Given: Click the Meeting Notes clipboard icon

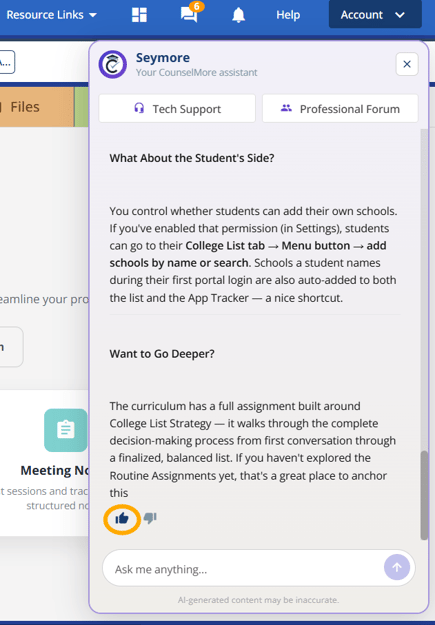Looking at the screenshot, I should 66,430.
